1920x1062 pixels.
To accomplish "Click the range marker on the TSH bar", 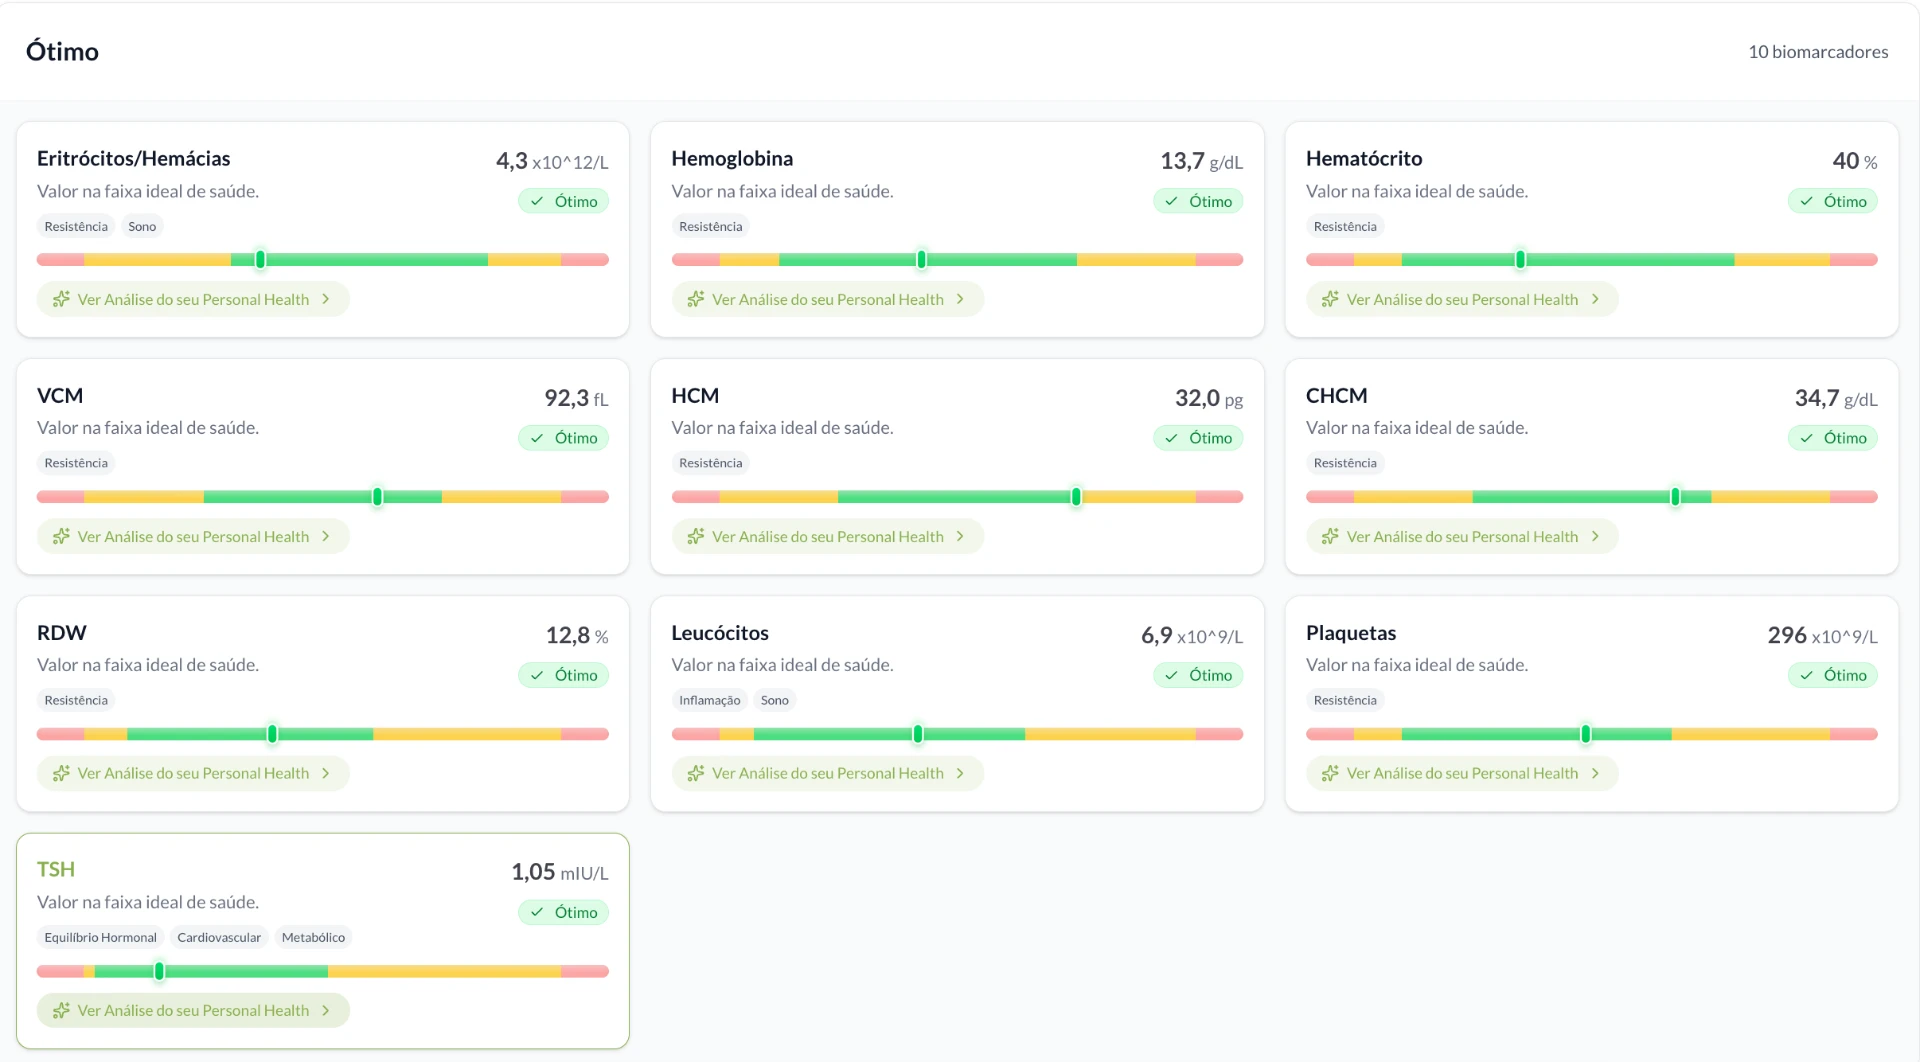I will tap(159, 971).
